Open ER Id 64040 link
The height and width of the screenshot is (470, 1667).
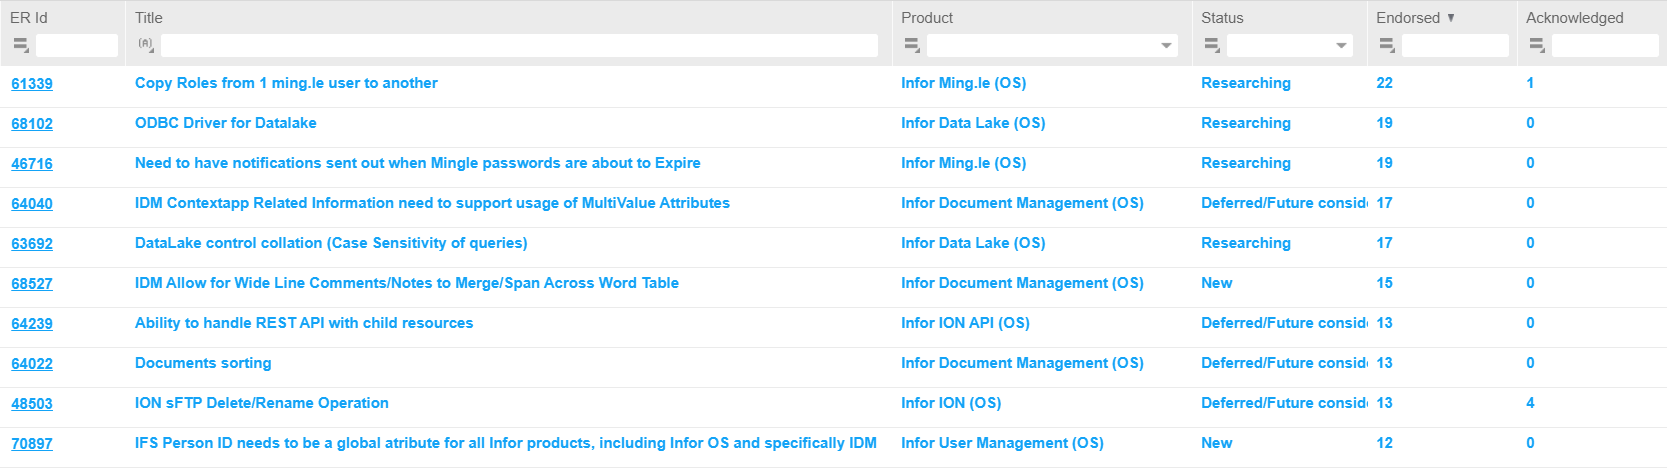click(32, 204)
